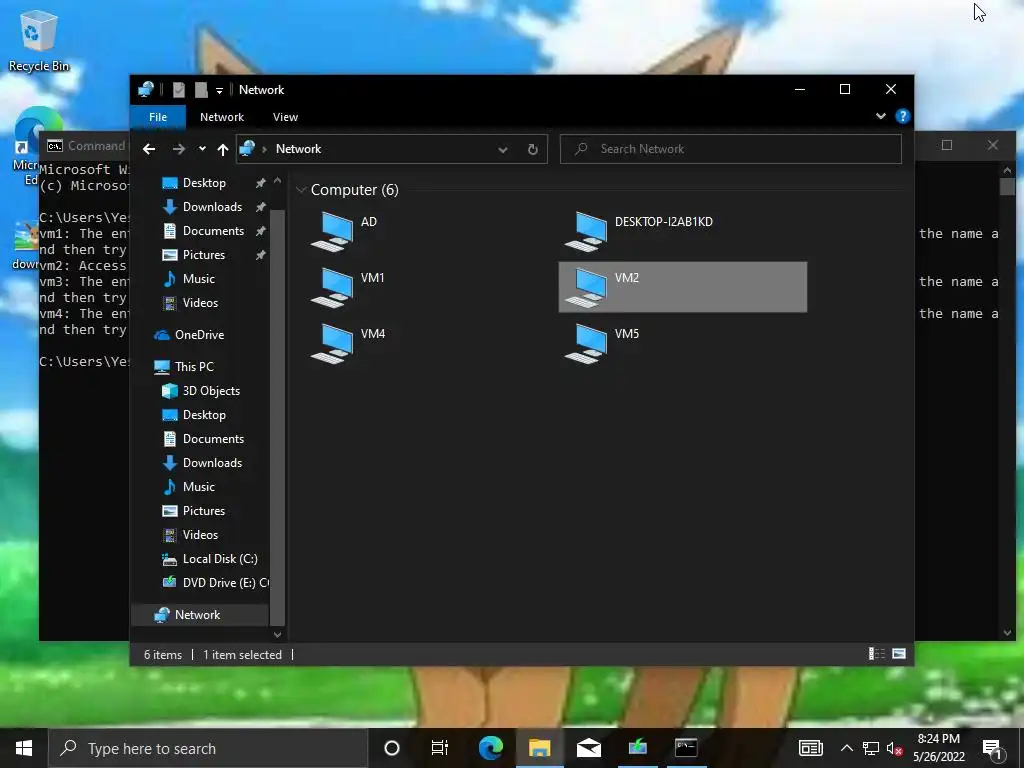Viewport: 1024px width, 768px height.
Task: Show hidden system tray icons
Action: click(846, 748)
